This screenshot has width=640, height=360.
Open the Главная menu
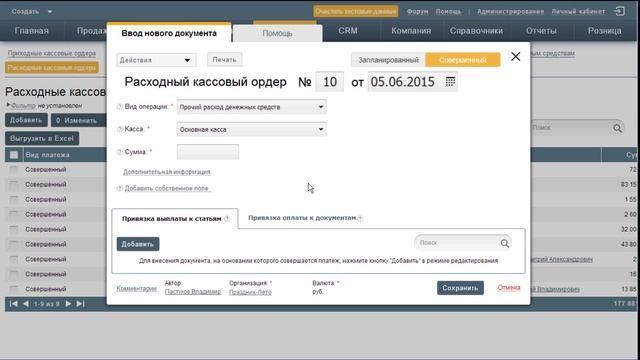click(x=31, y=31)
